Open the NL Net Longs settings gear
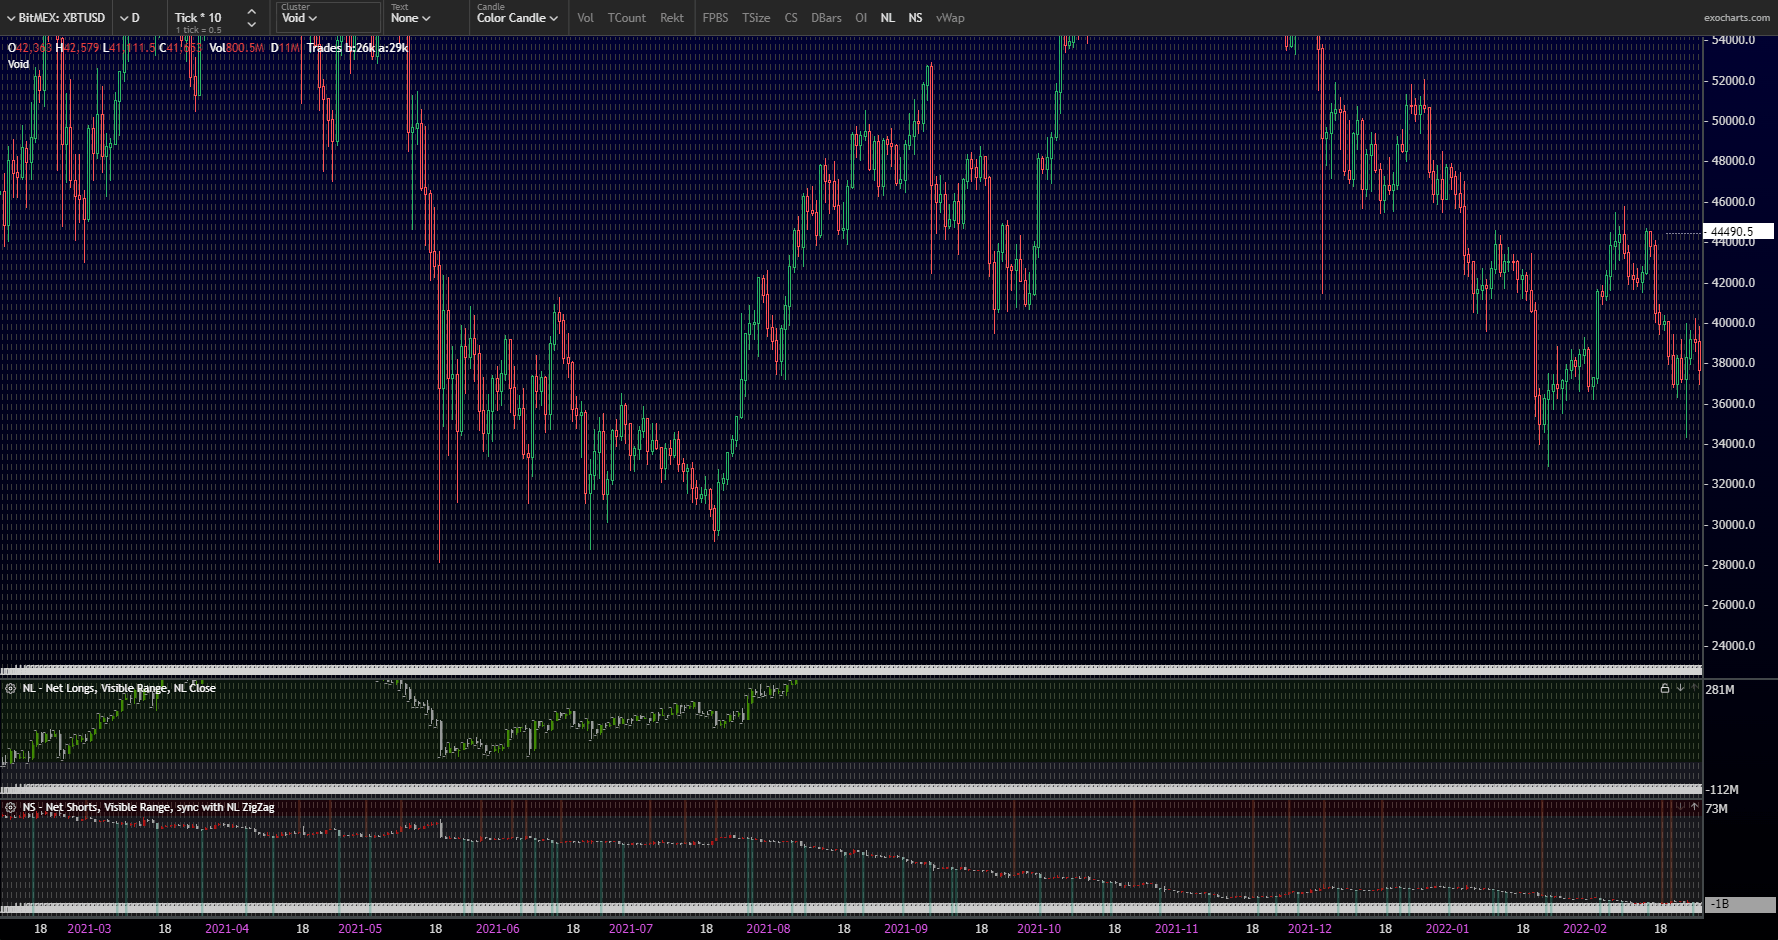1778x940 pixels. coord(11,688)
